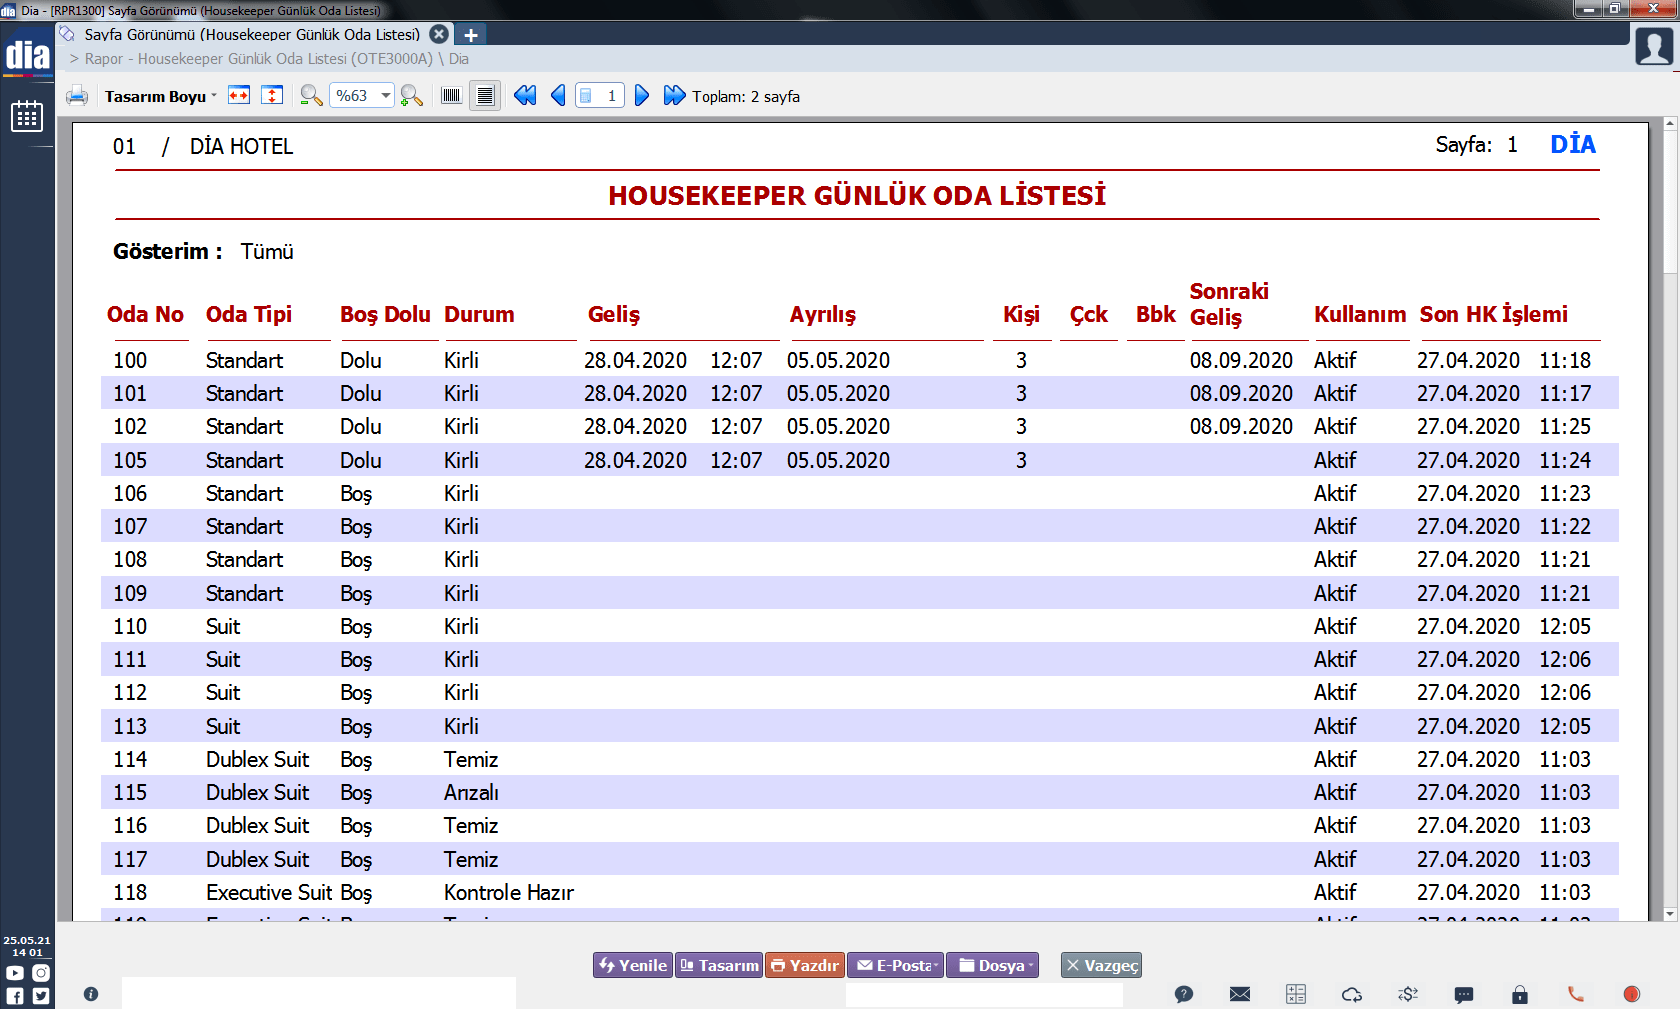This screenshot has width=1680, height=1009.
Task: Click the 'DİA HOTEL' report heading
Action: pos(241,147)
